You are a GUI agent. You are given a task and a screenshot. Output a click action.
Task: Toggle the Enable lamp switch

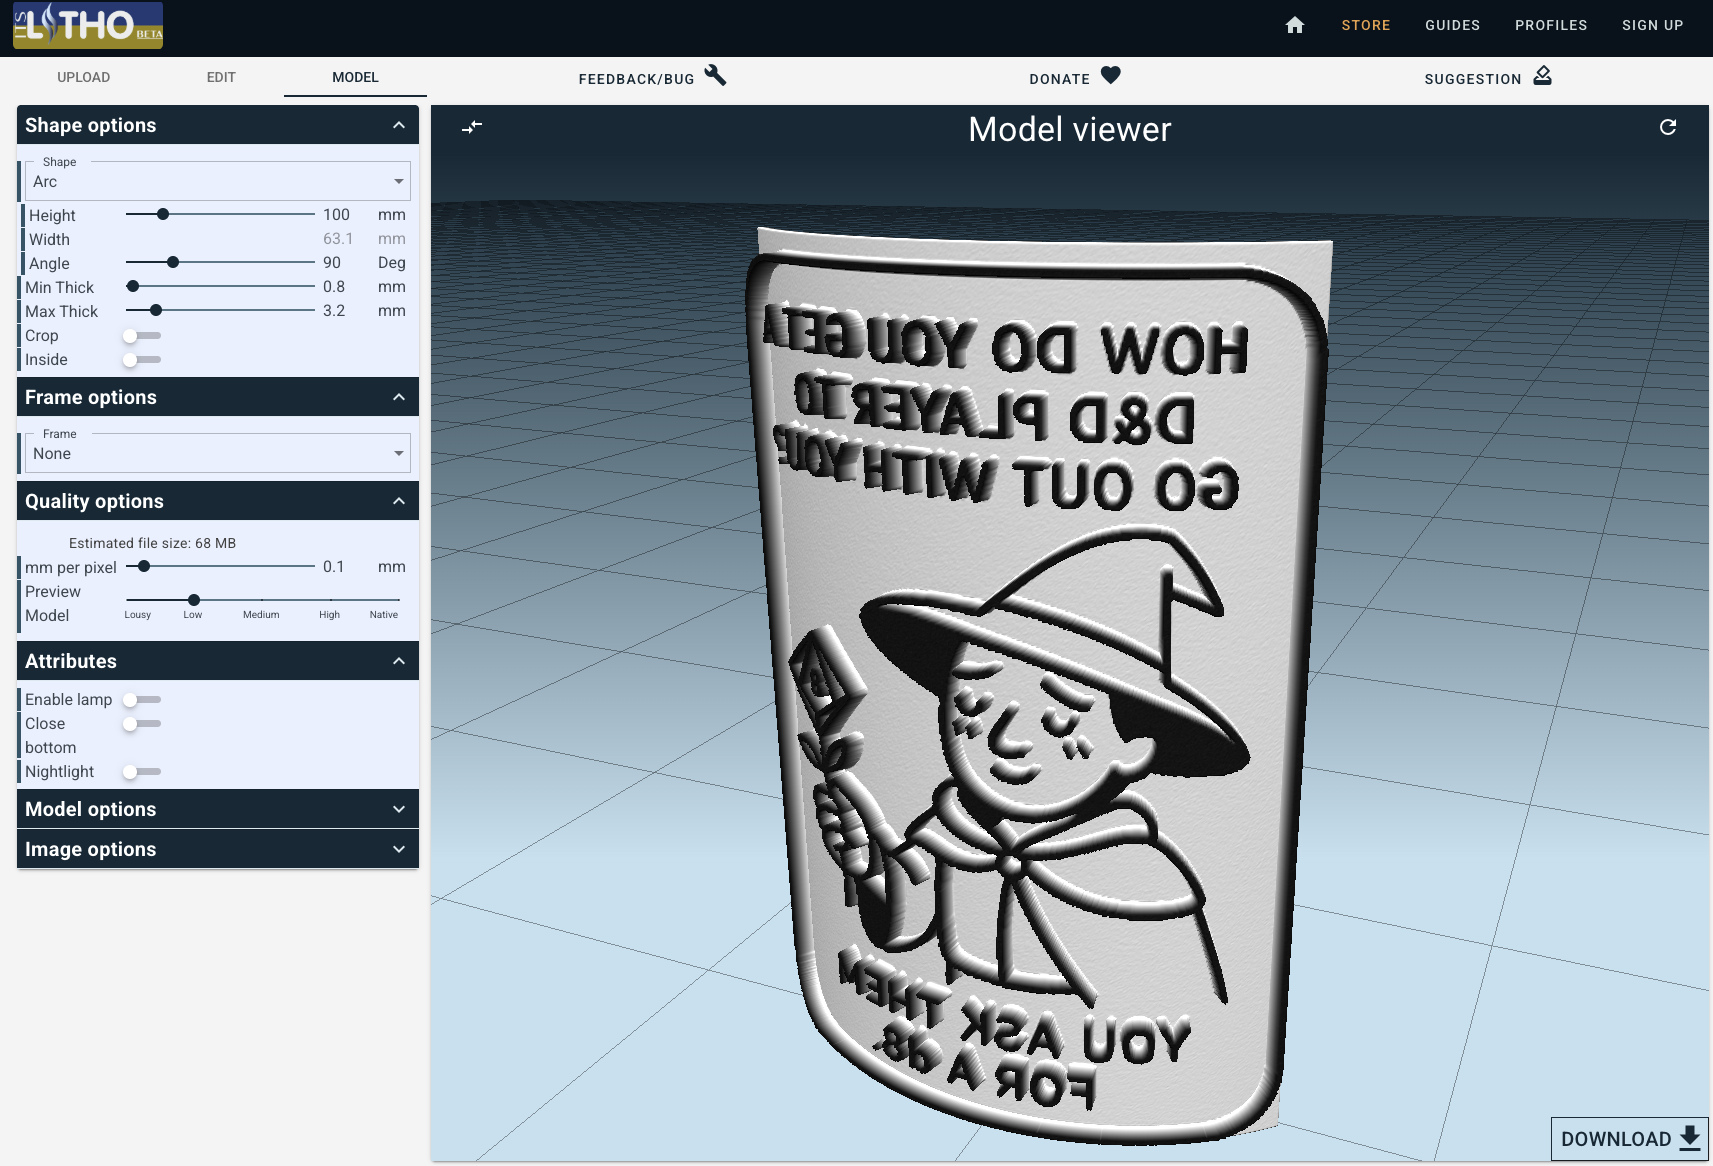pyautogui.click(x=141, y=700)
